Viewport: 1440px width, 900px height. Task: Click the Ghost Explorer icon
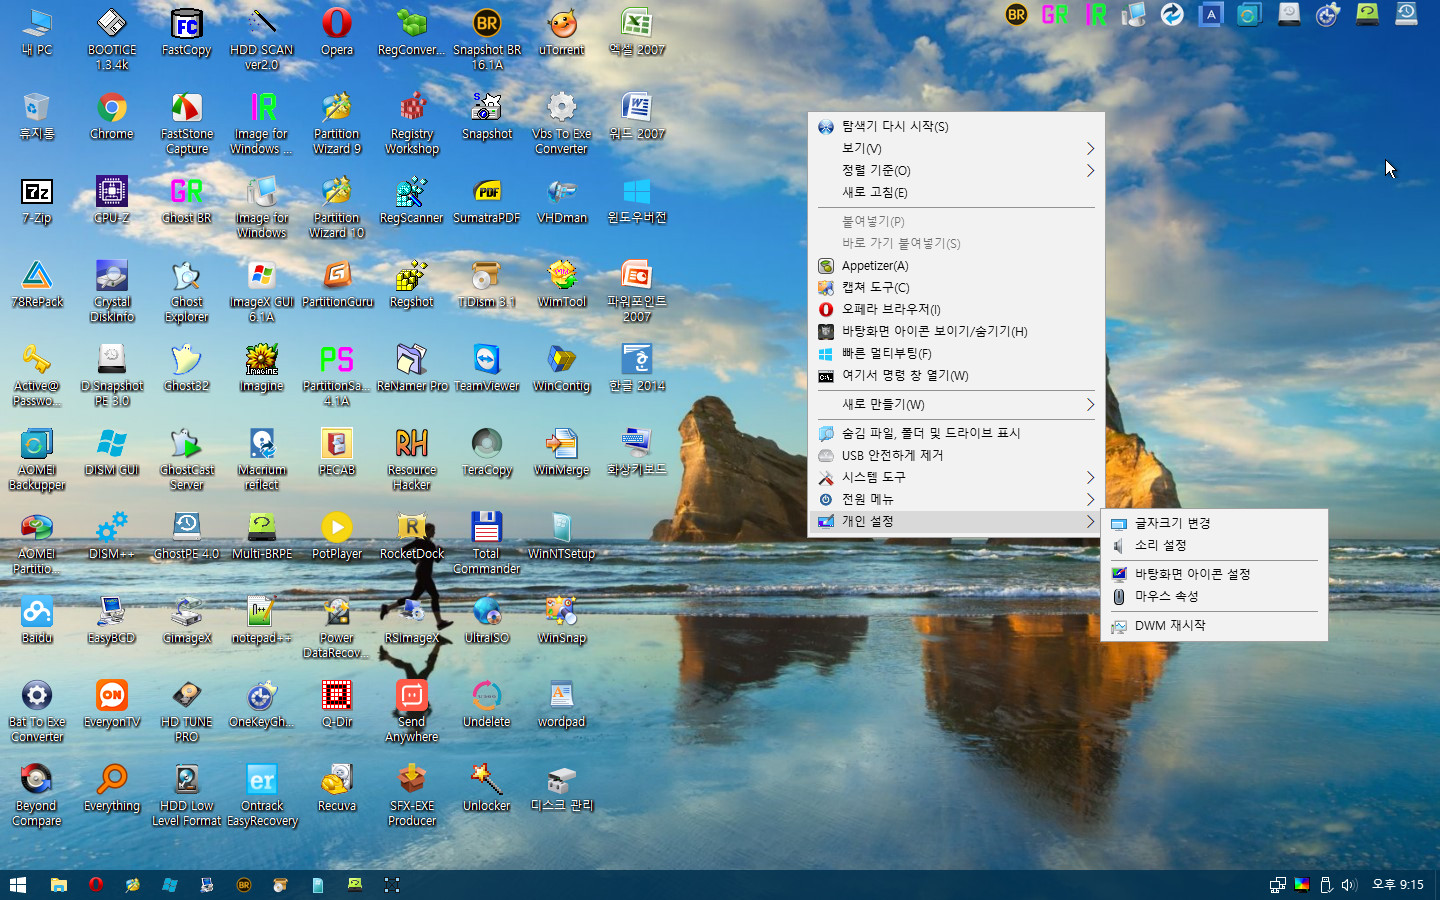(187, 291)
